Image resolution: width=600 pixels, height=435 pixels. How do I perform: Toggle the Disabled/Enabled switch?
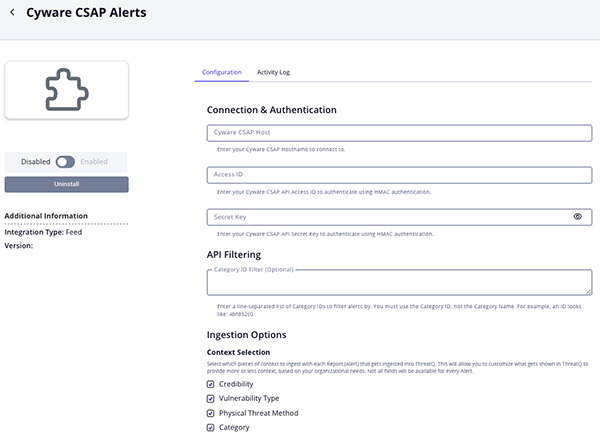65,162
